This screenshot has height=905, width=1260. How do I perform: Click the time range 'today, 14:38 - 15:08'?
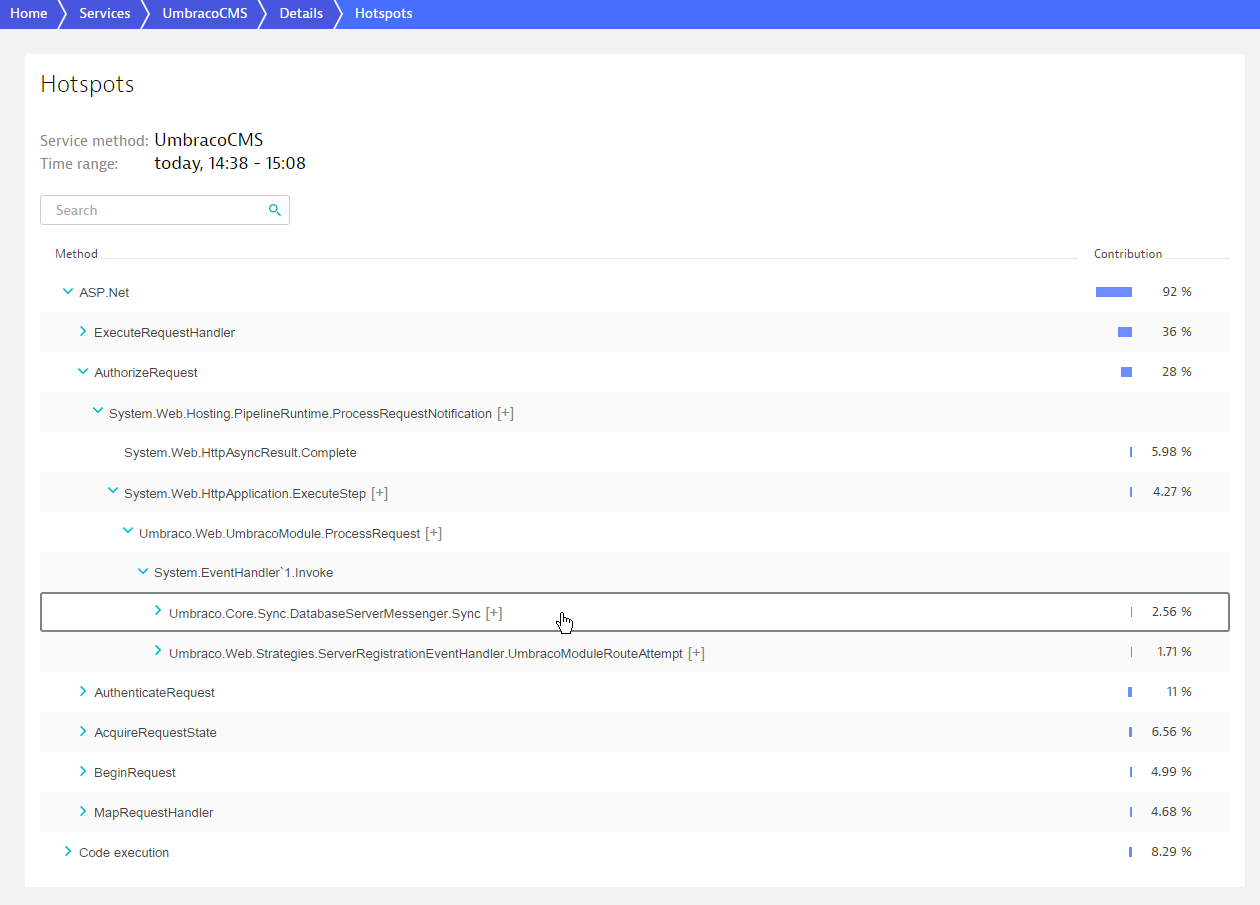point(230,163)
